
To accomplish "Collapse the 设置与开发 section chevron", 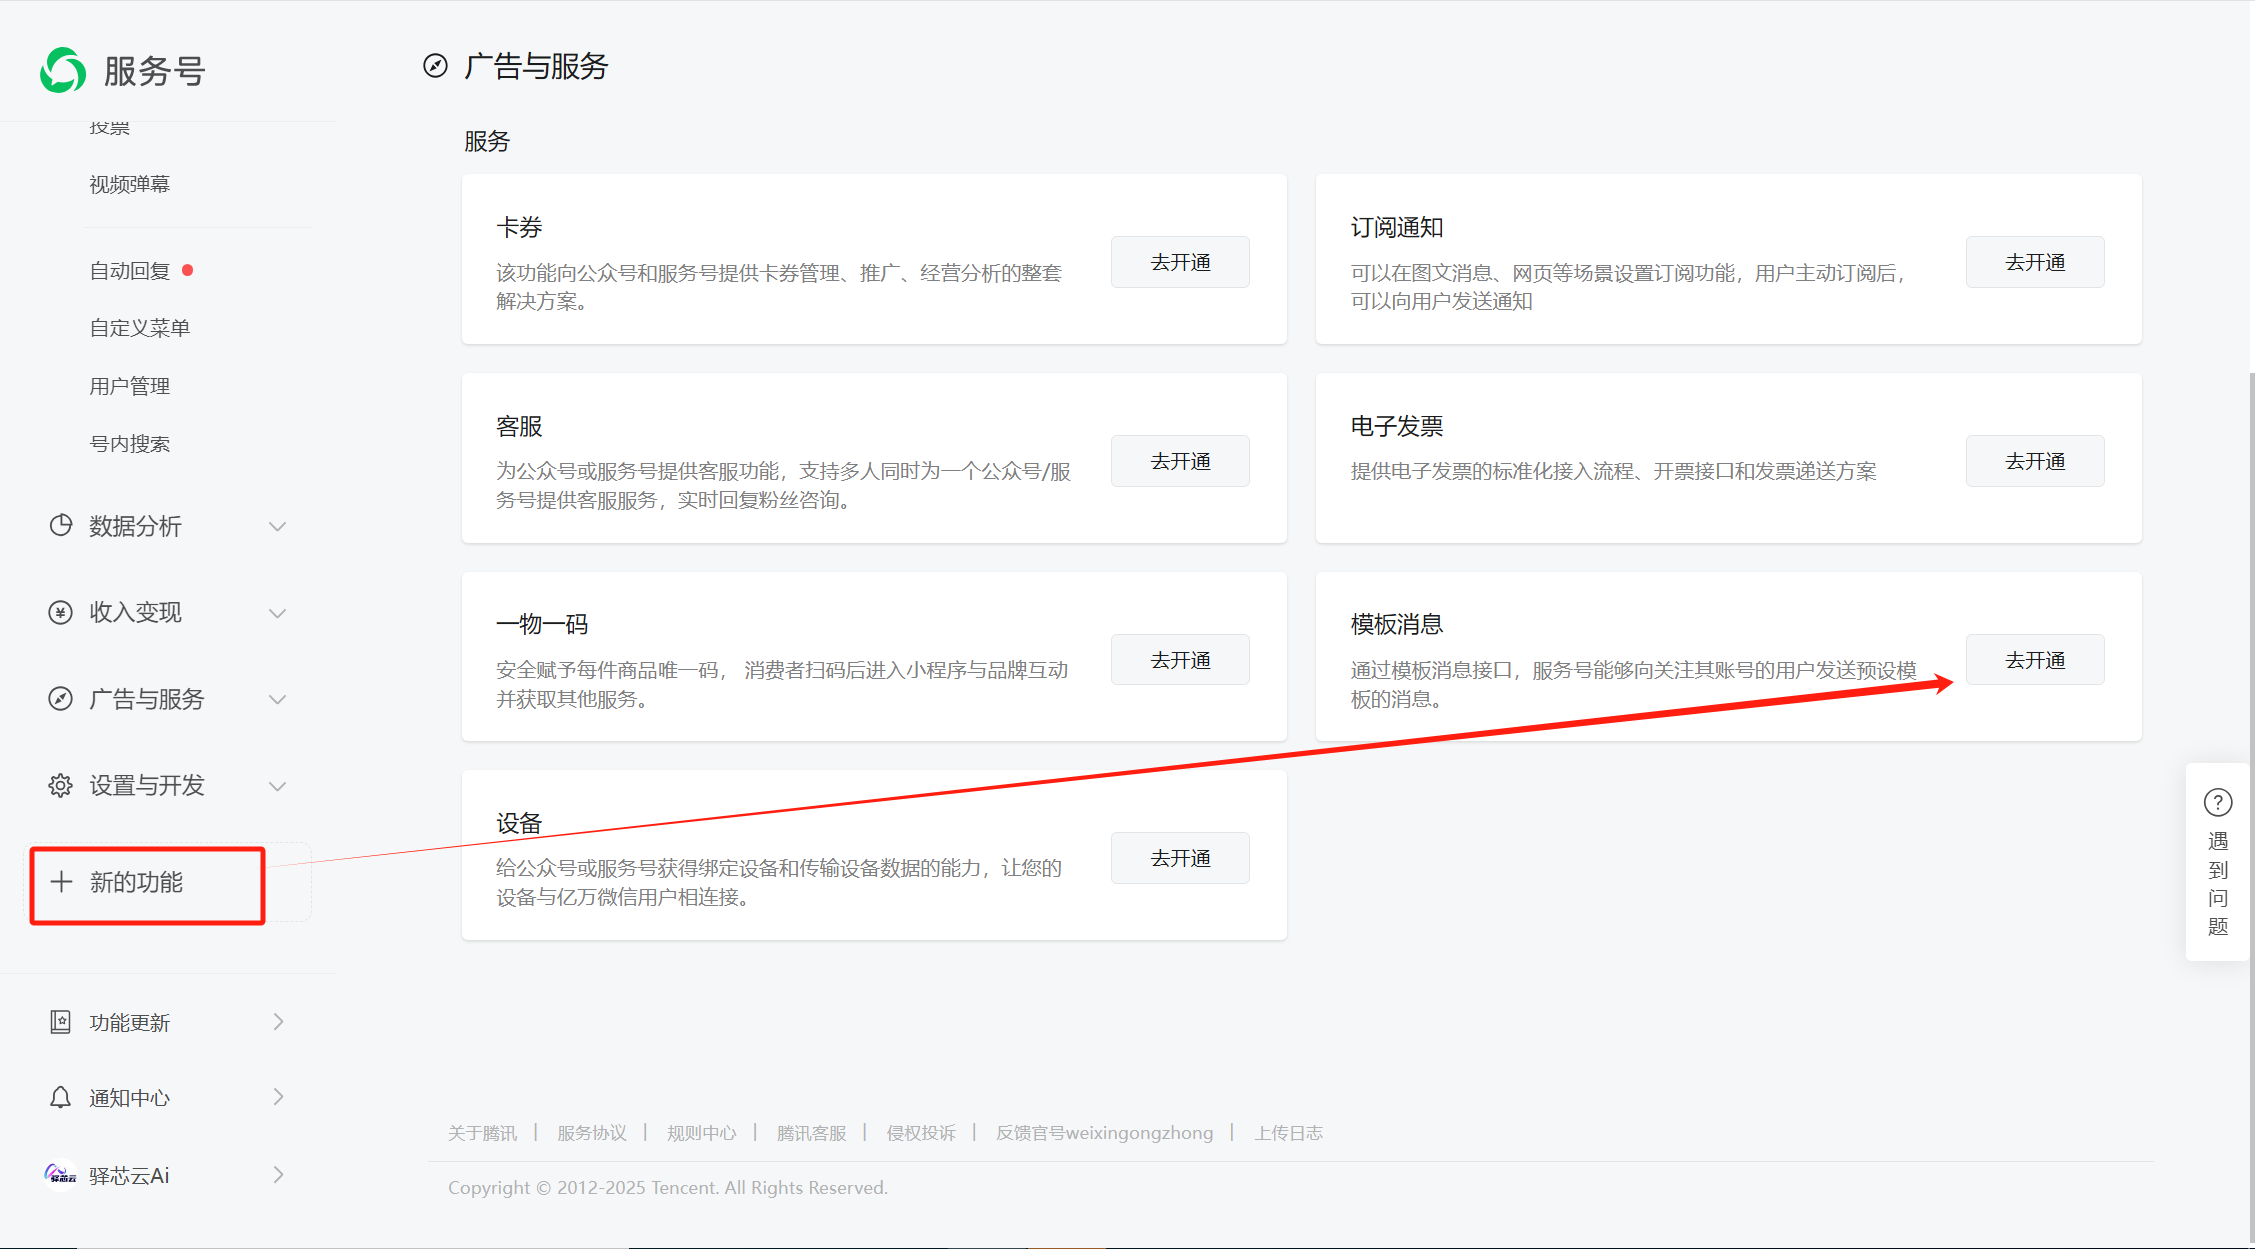I will 278,785.
